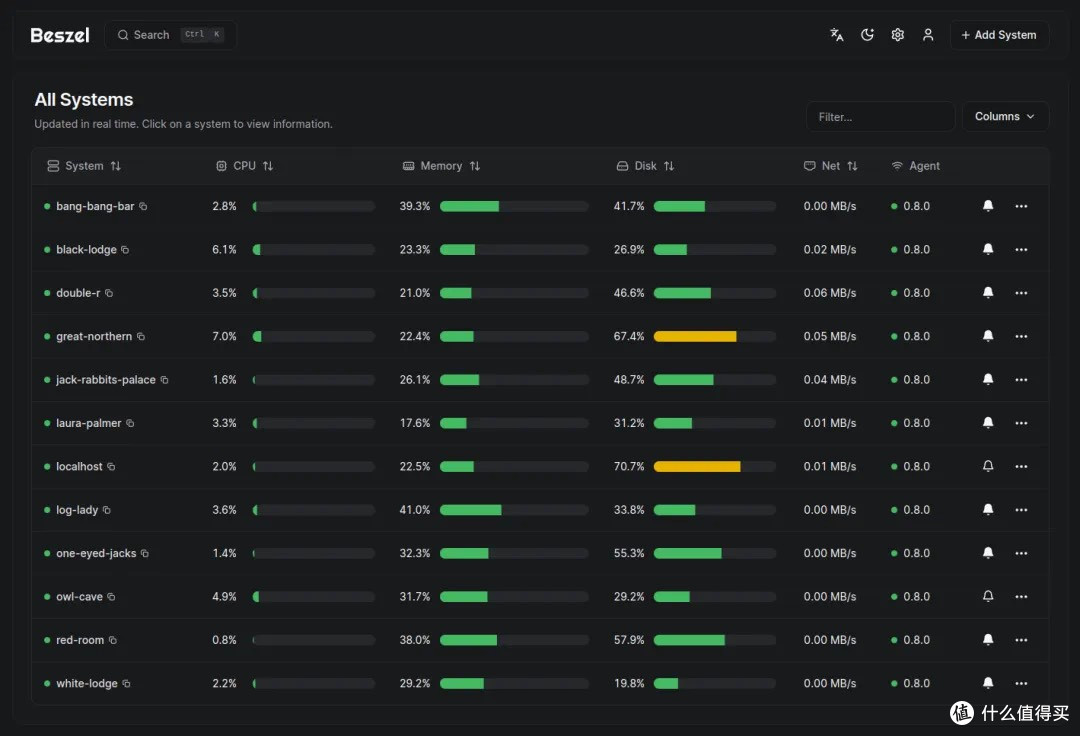Focus the Filter input field

[880, 116]
